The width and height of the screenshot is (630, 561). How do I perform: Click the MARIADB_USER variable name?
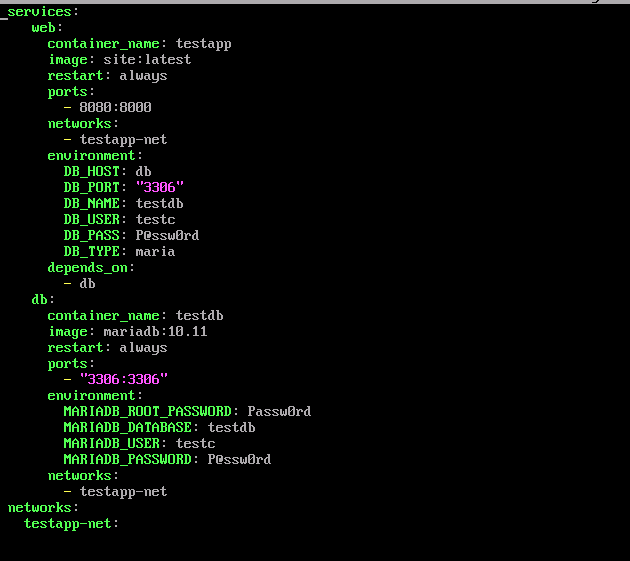tap(111, 443)
